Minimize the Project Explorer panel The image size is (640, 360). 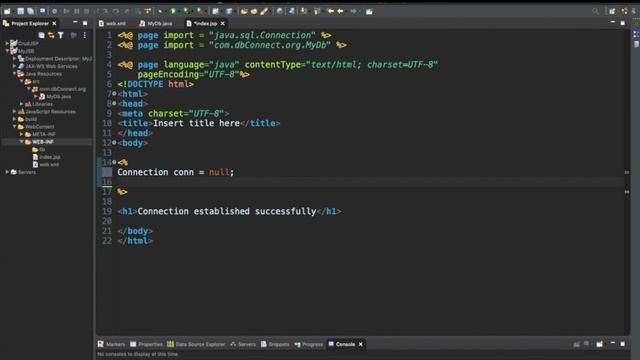click(75, 23)
